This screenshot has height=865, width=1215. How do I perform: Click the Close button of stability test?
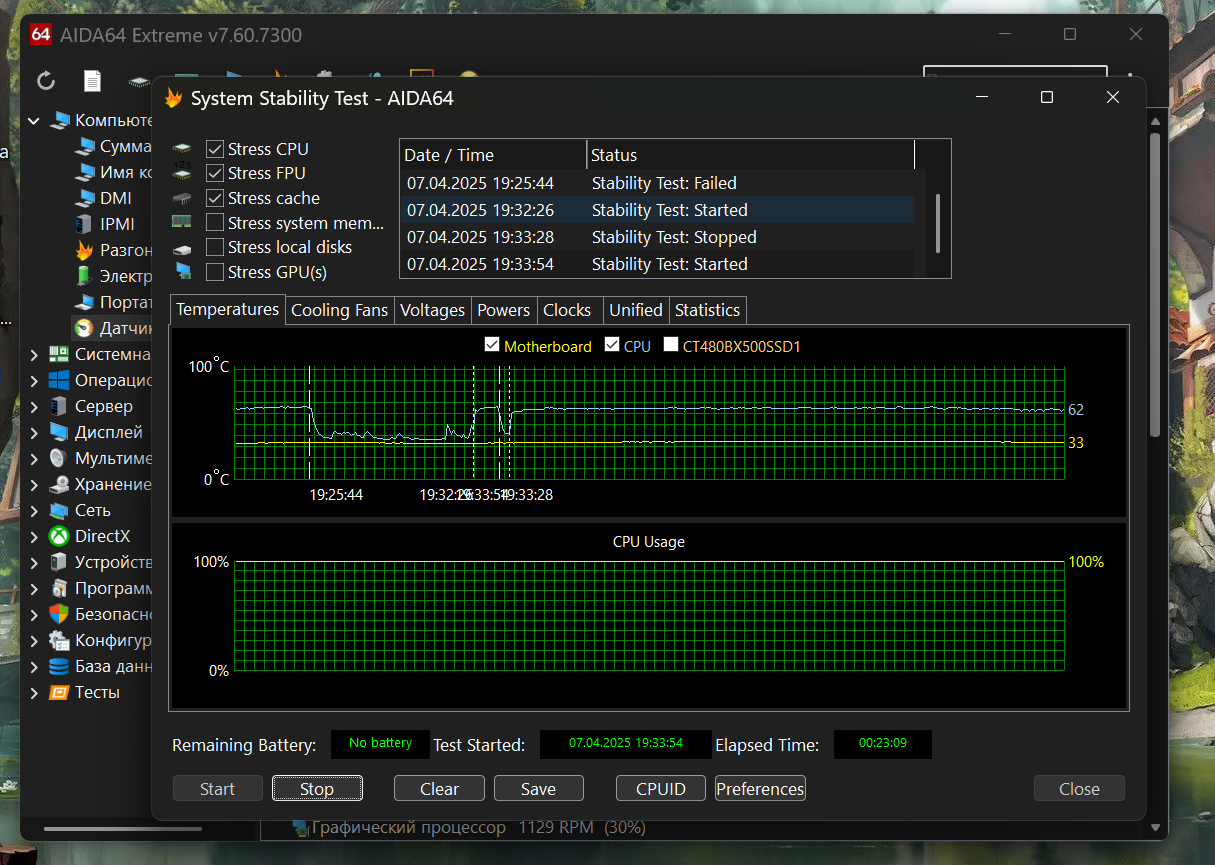point(1079,788)
